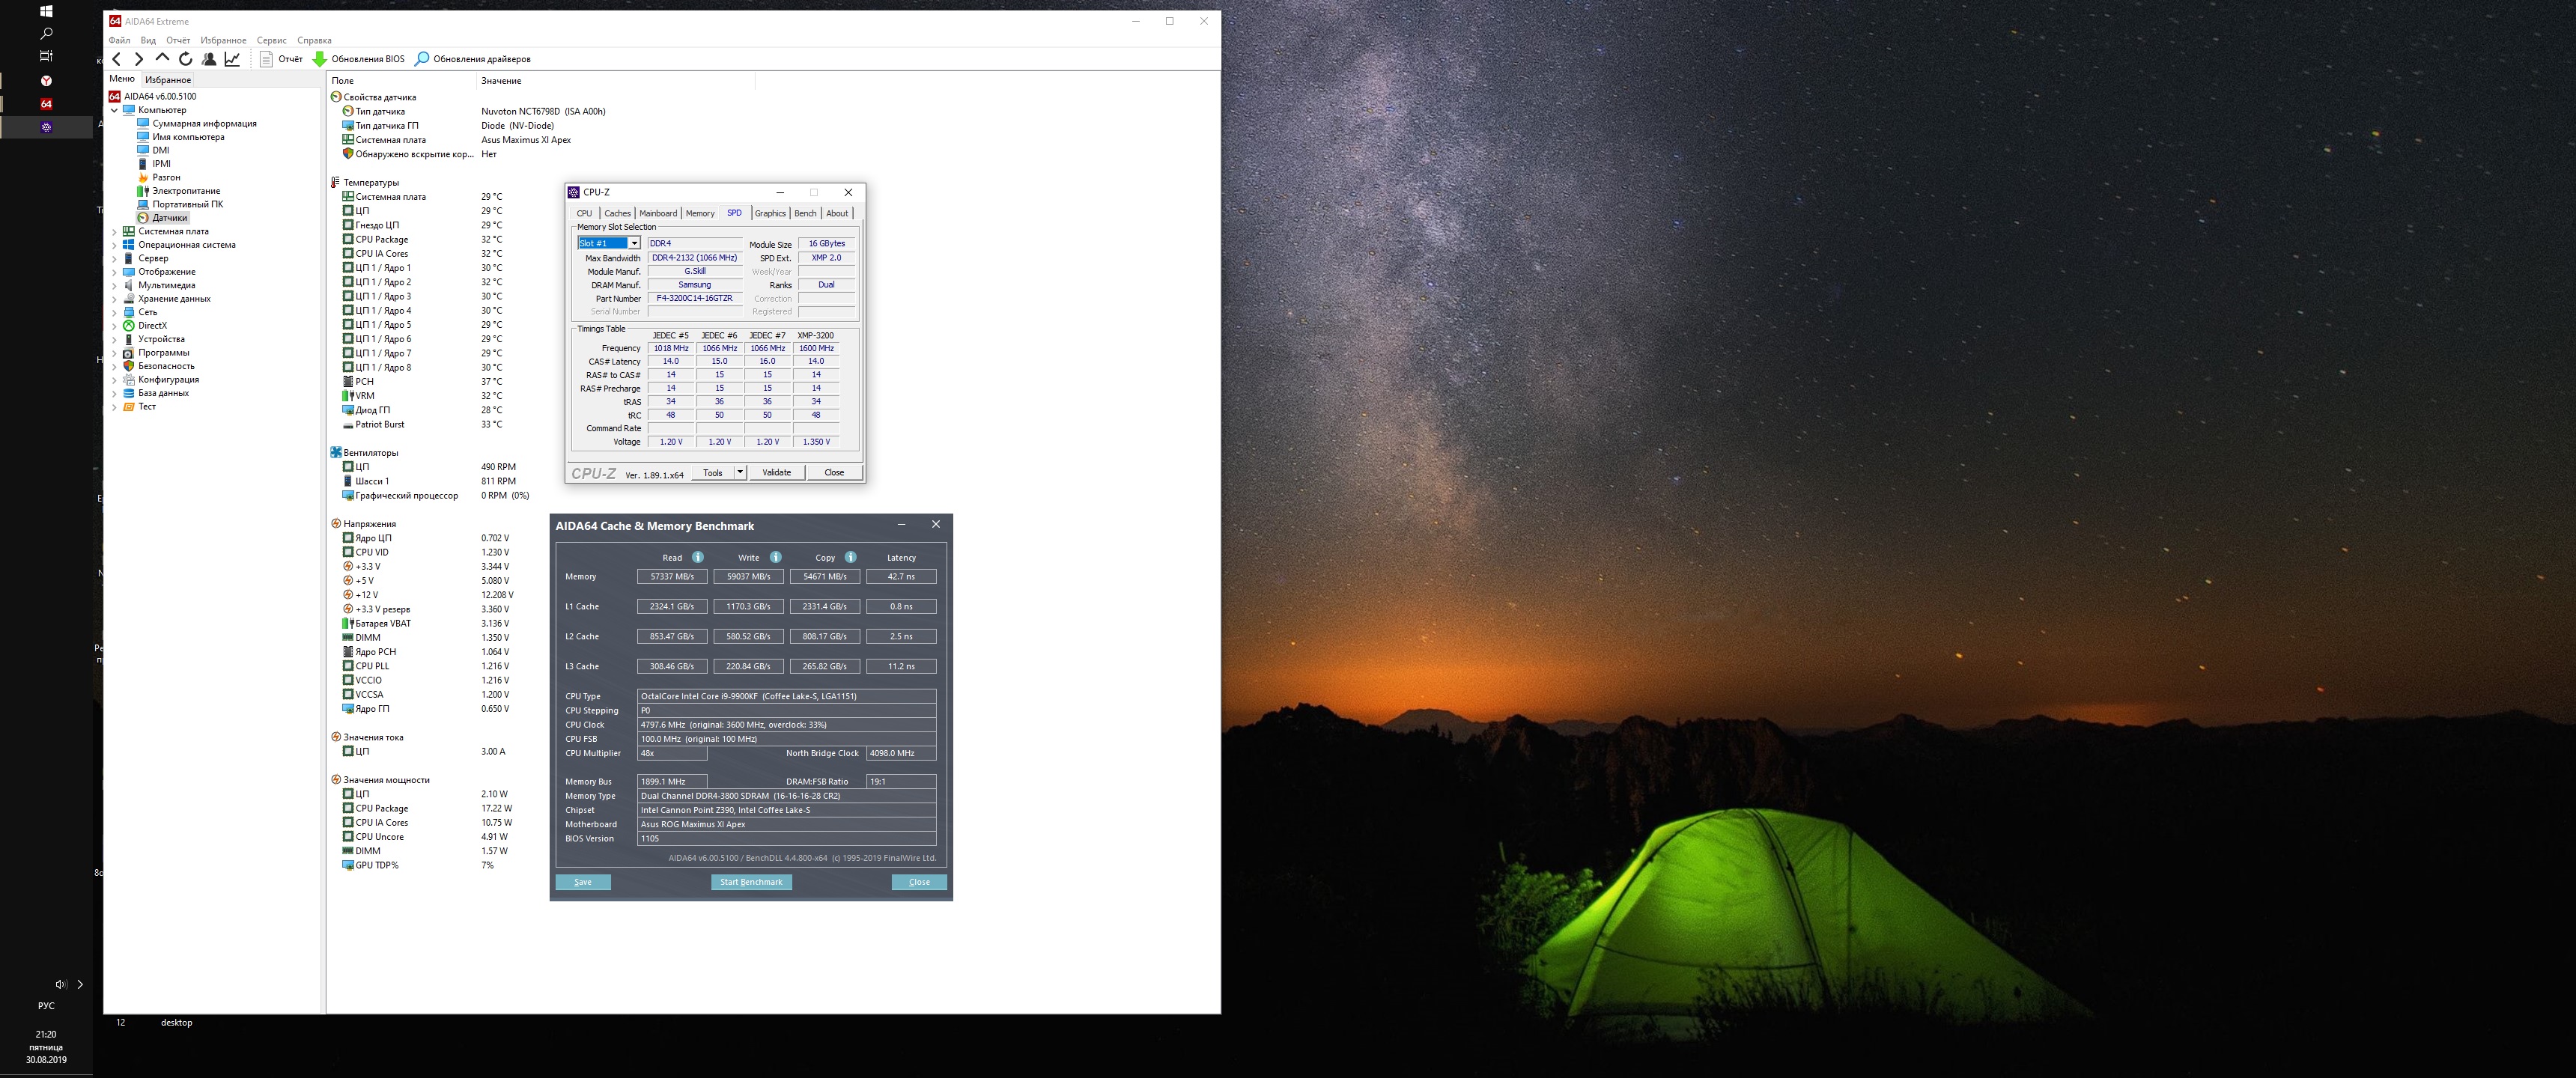Click the Back navigation arrow in AIDA64 toolbar
The width and height of the screenshot is (2576, 1078).
tap(117, 59)
